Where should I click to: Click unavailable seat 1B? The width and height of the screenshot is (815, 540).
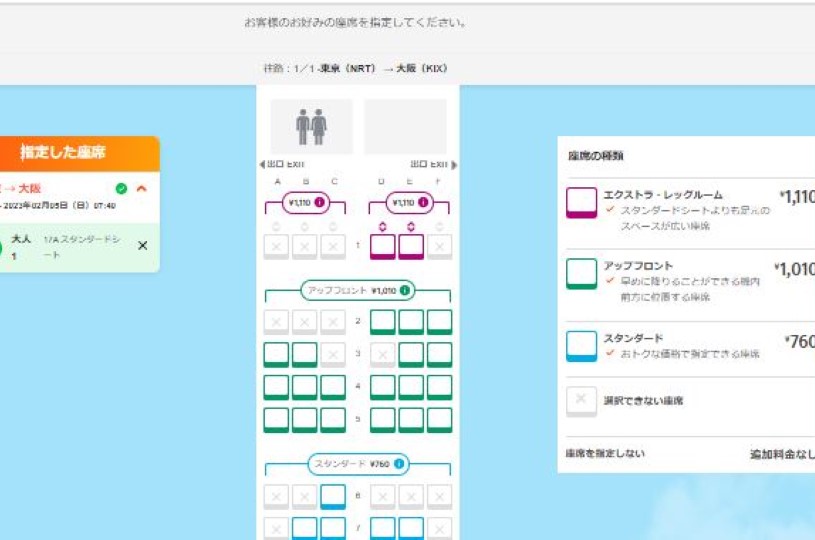click(x=305, y=246)
